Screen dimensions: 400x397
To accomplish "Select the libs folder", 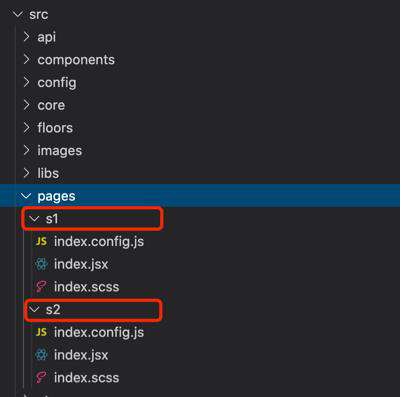I will (x=48, y=173).
